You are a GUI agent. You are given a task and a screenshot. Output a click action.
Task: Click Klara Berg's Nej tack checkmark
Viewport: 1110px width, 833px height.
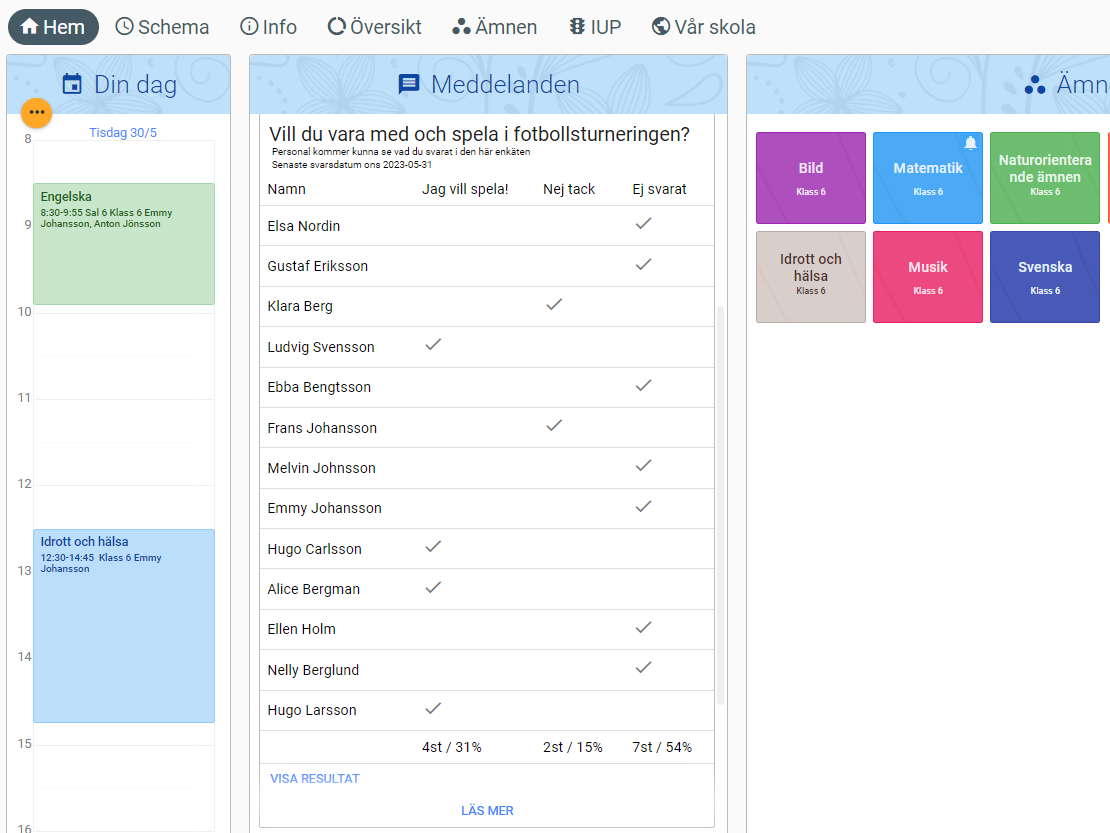(x=554, y=304)
